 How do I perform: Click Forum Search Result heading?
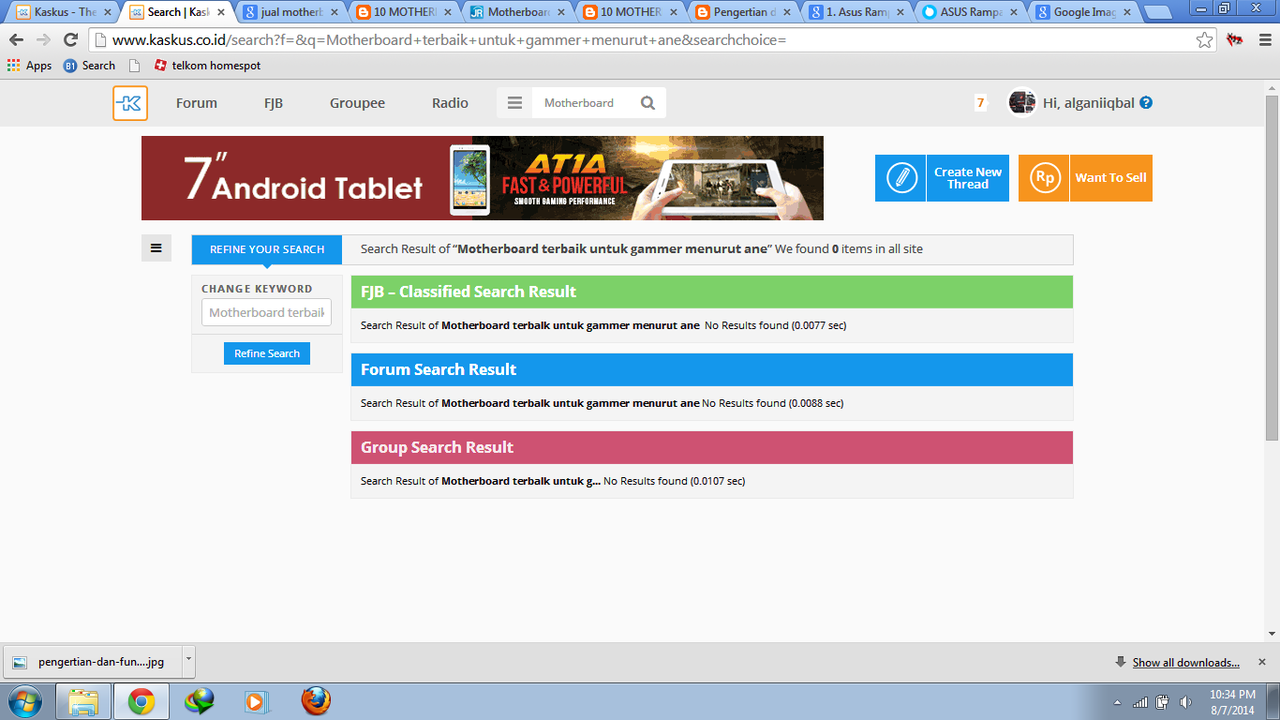(x=438, y=370)
